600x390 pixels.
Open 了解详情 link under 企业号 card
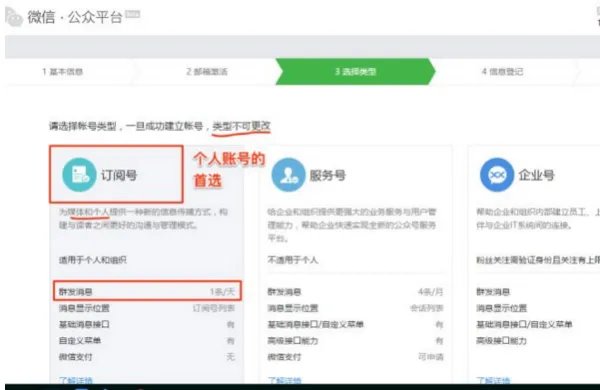click(x=493, y=380)
